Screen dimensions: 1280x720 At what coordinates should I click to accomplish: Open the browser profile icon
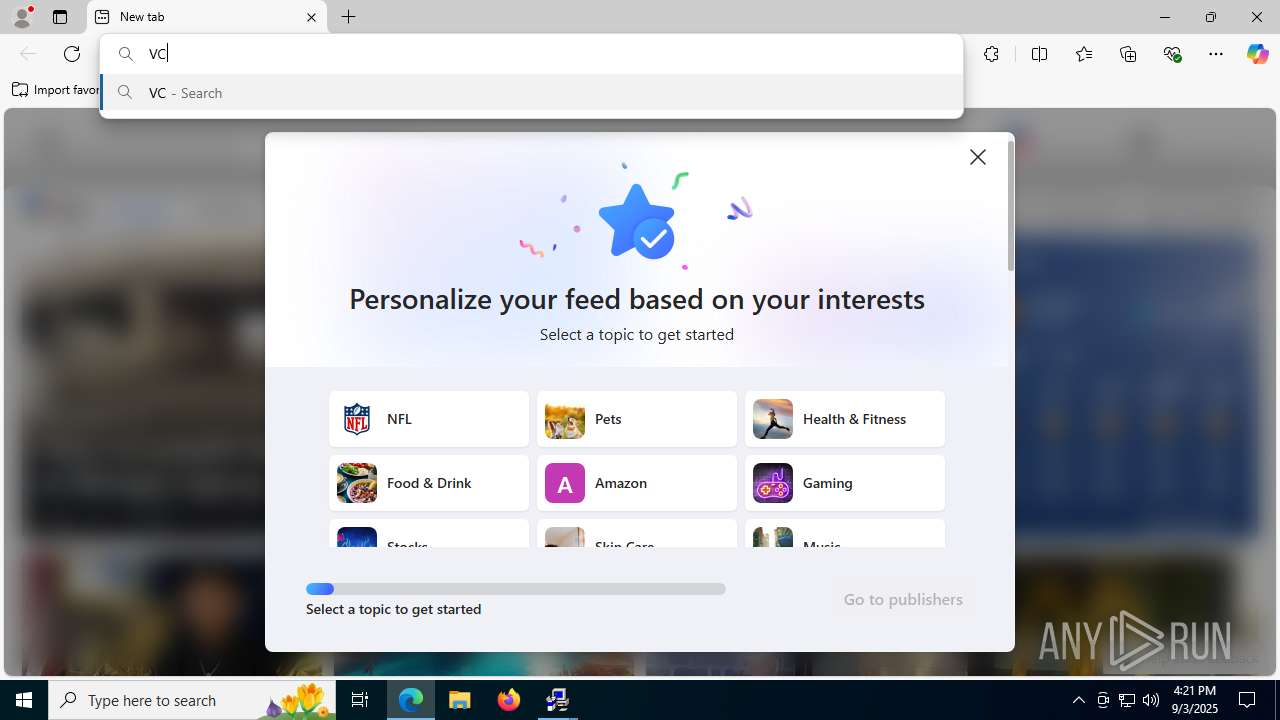pyautogui.click(x=22, y=17)
